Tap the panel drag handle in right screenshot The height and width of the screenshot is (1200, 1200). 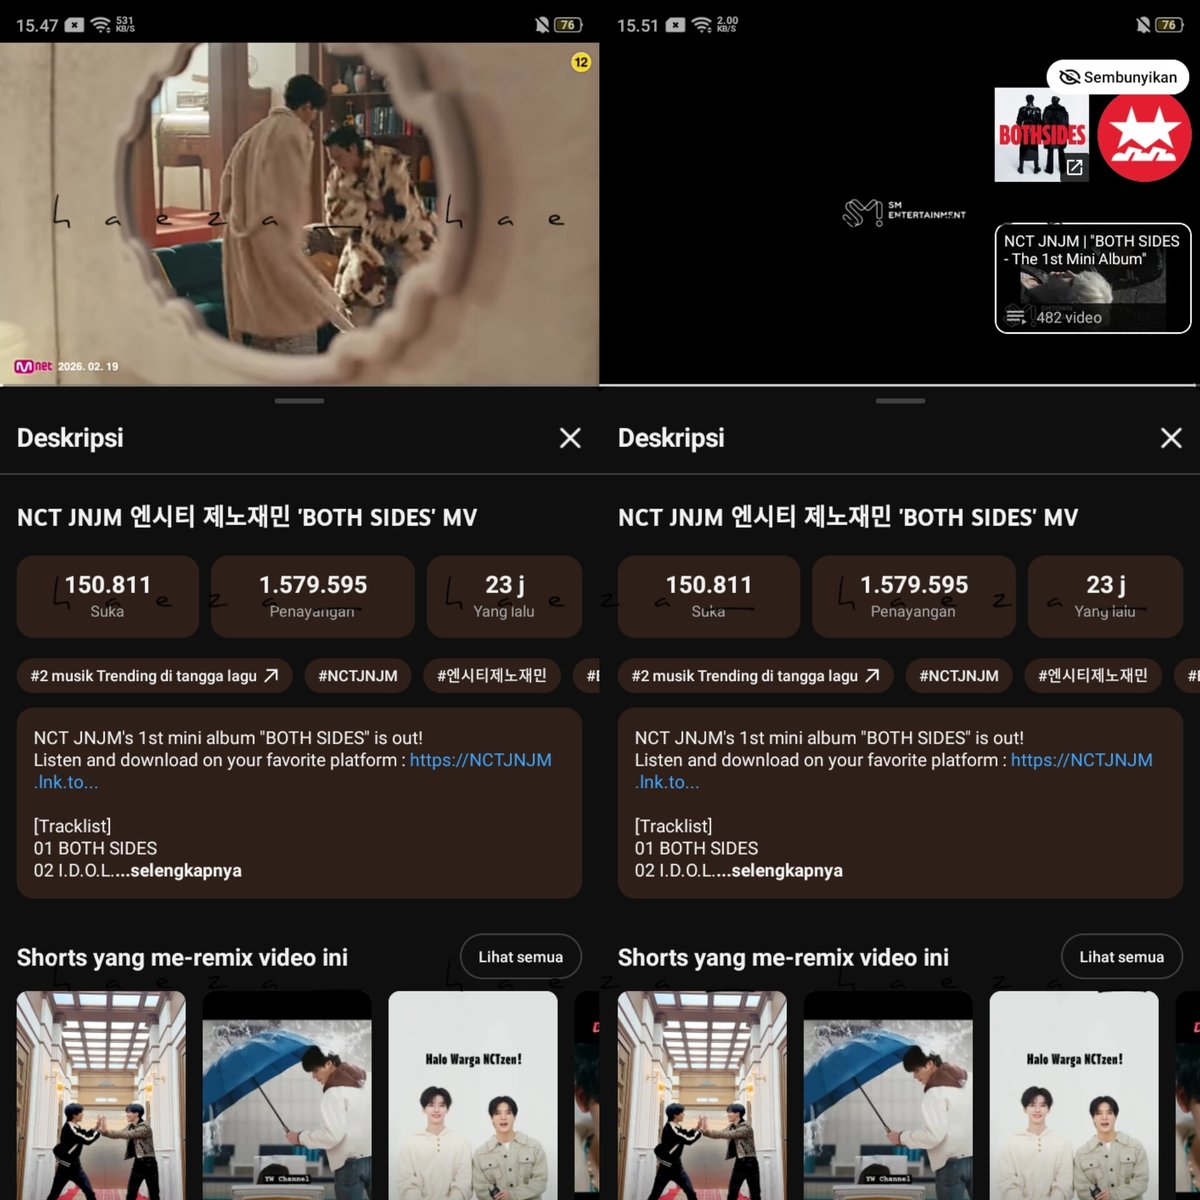pyautogui.click(x=900, y=401)
